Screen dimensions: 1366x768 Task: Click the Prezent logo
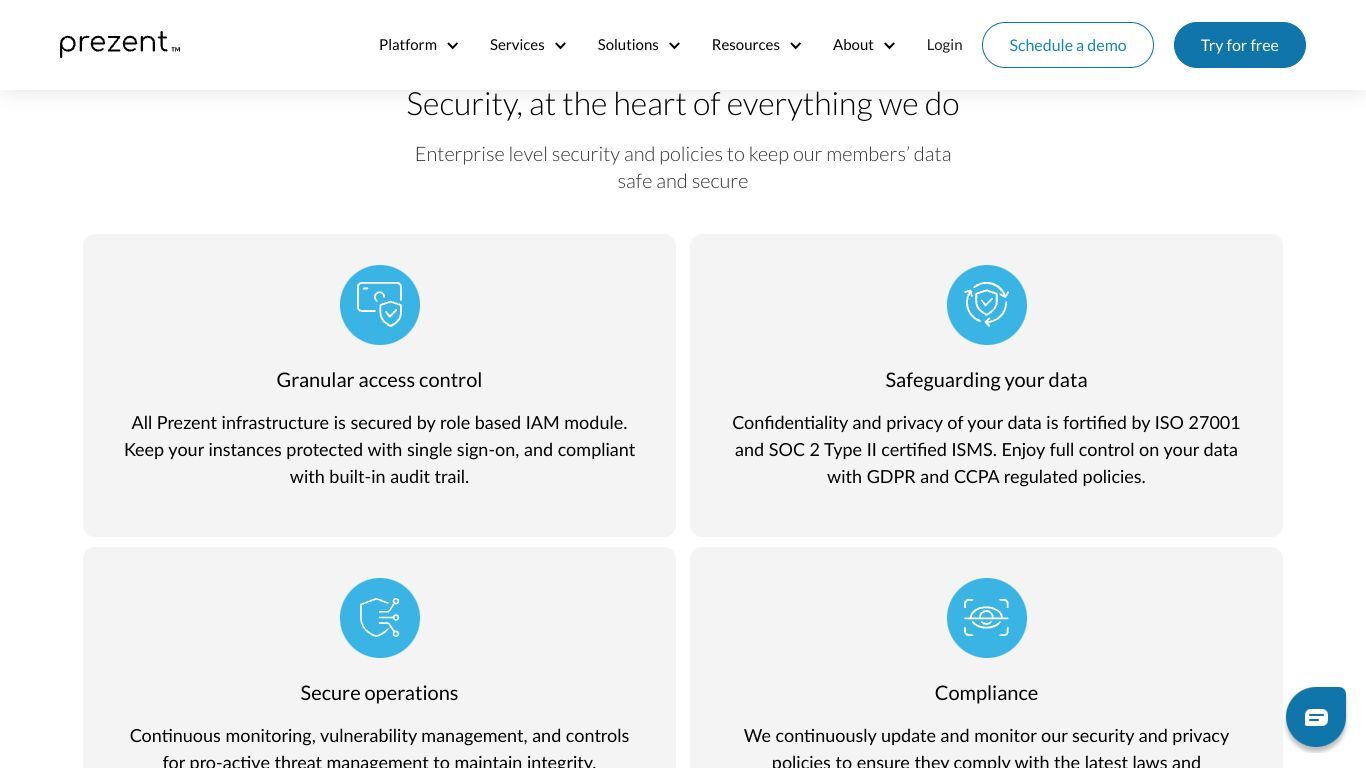(x=120, y=44)
